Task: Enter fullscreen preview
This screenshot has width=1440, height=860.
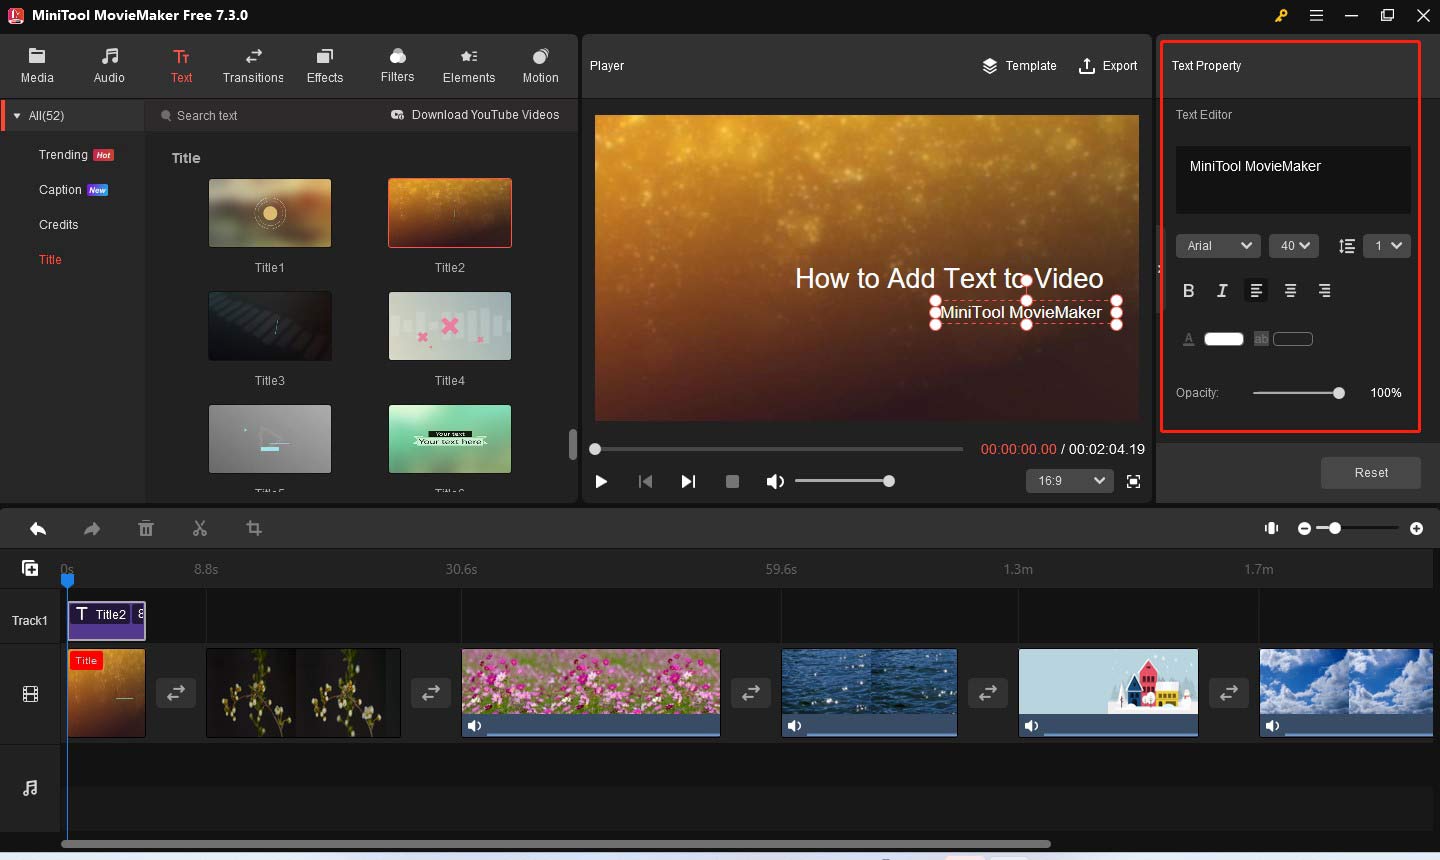Action: coord(1133,481)
